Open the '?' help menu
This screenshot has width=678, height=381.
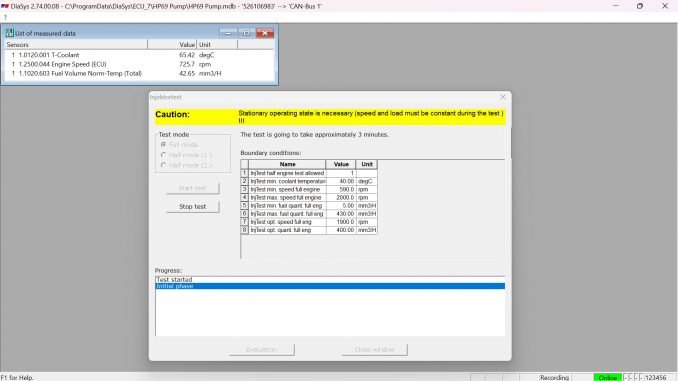point(5,17)
